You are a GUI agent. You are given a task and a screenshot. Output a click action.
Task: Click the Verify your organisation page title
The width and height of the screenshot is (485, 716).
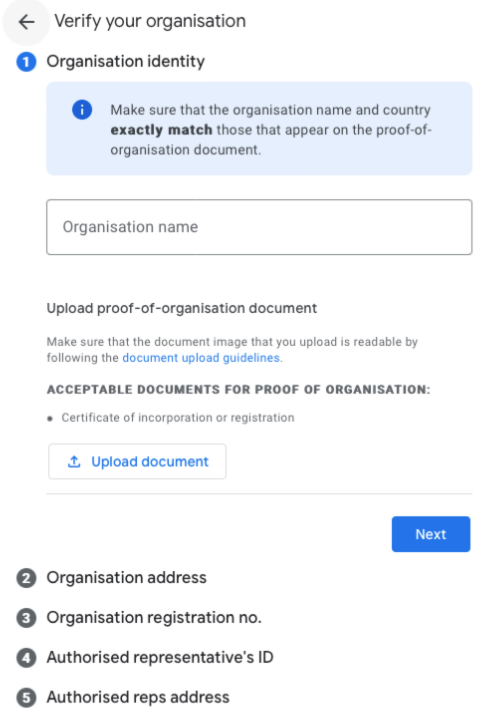pos(150,21)
